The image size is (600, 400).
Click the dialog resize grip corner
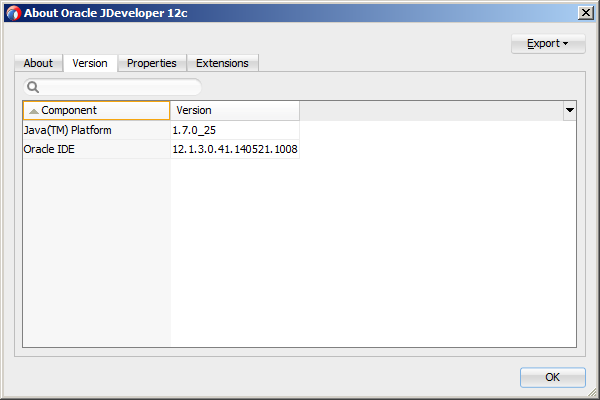click(x=592, y=392)
